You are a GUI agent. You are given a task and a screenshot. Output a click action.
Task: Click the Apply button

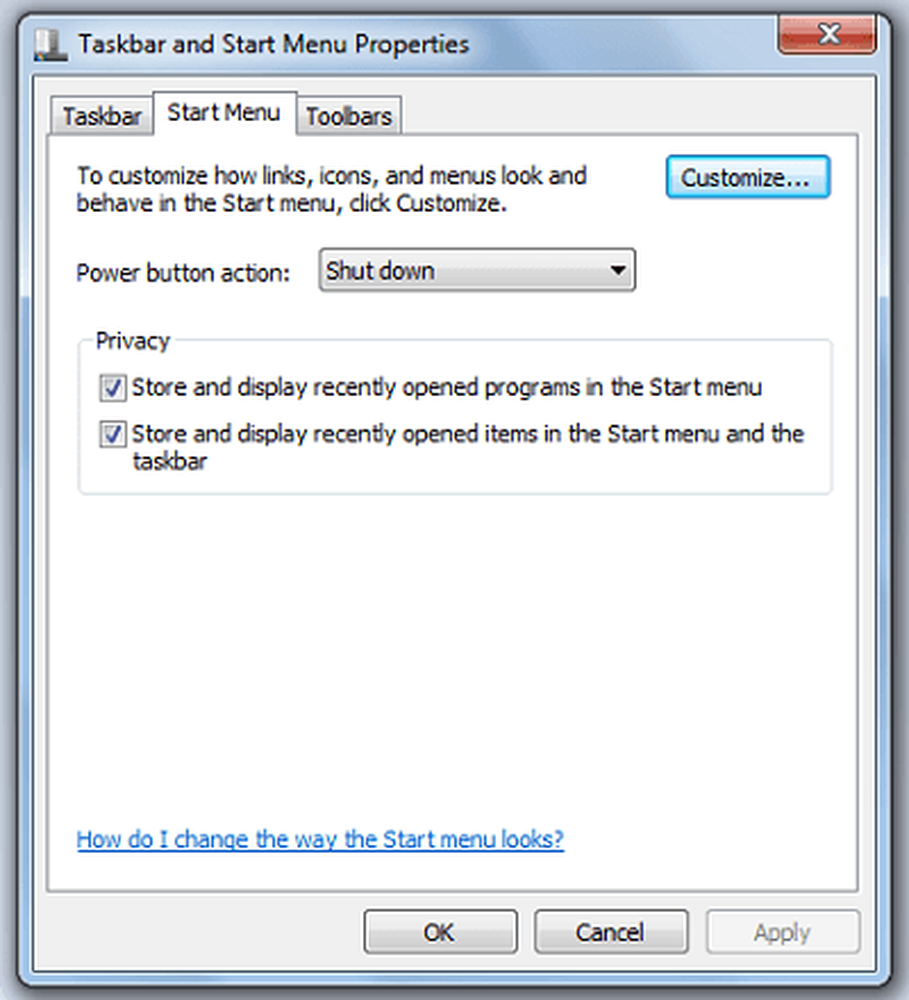point(783,932)
